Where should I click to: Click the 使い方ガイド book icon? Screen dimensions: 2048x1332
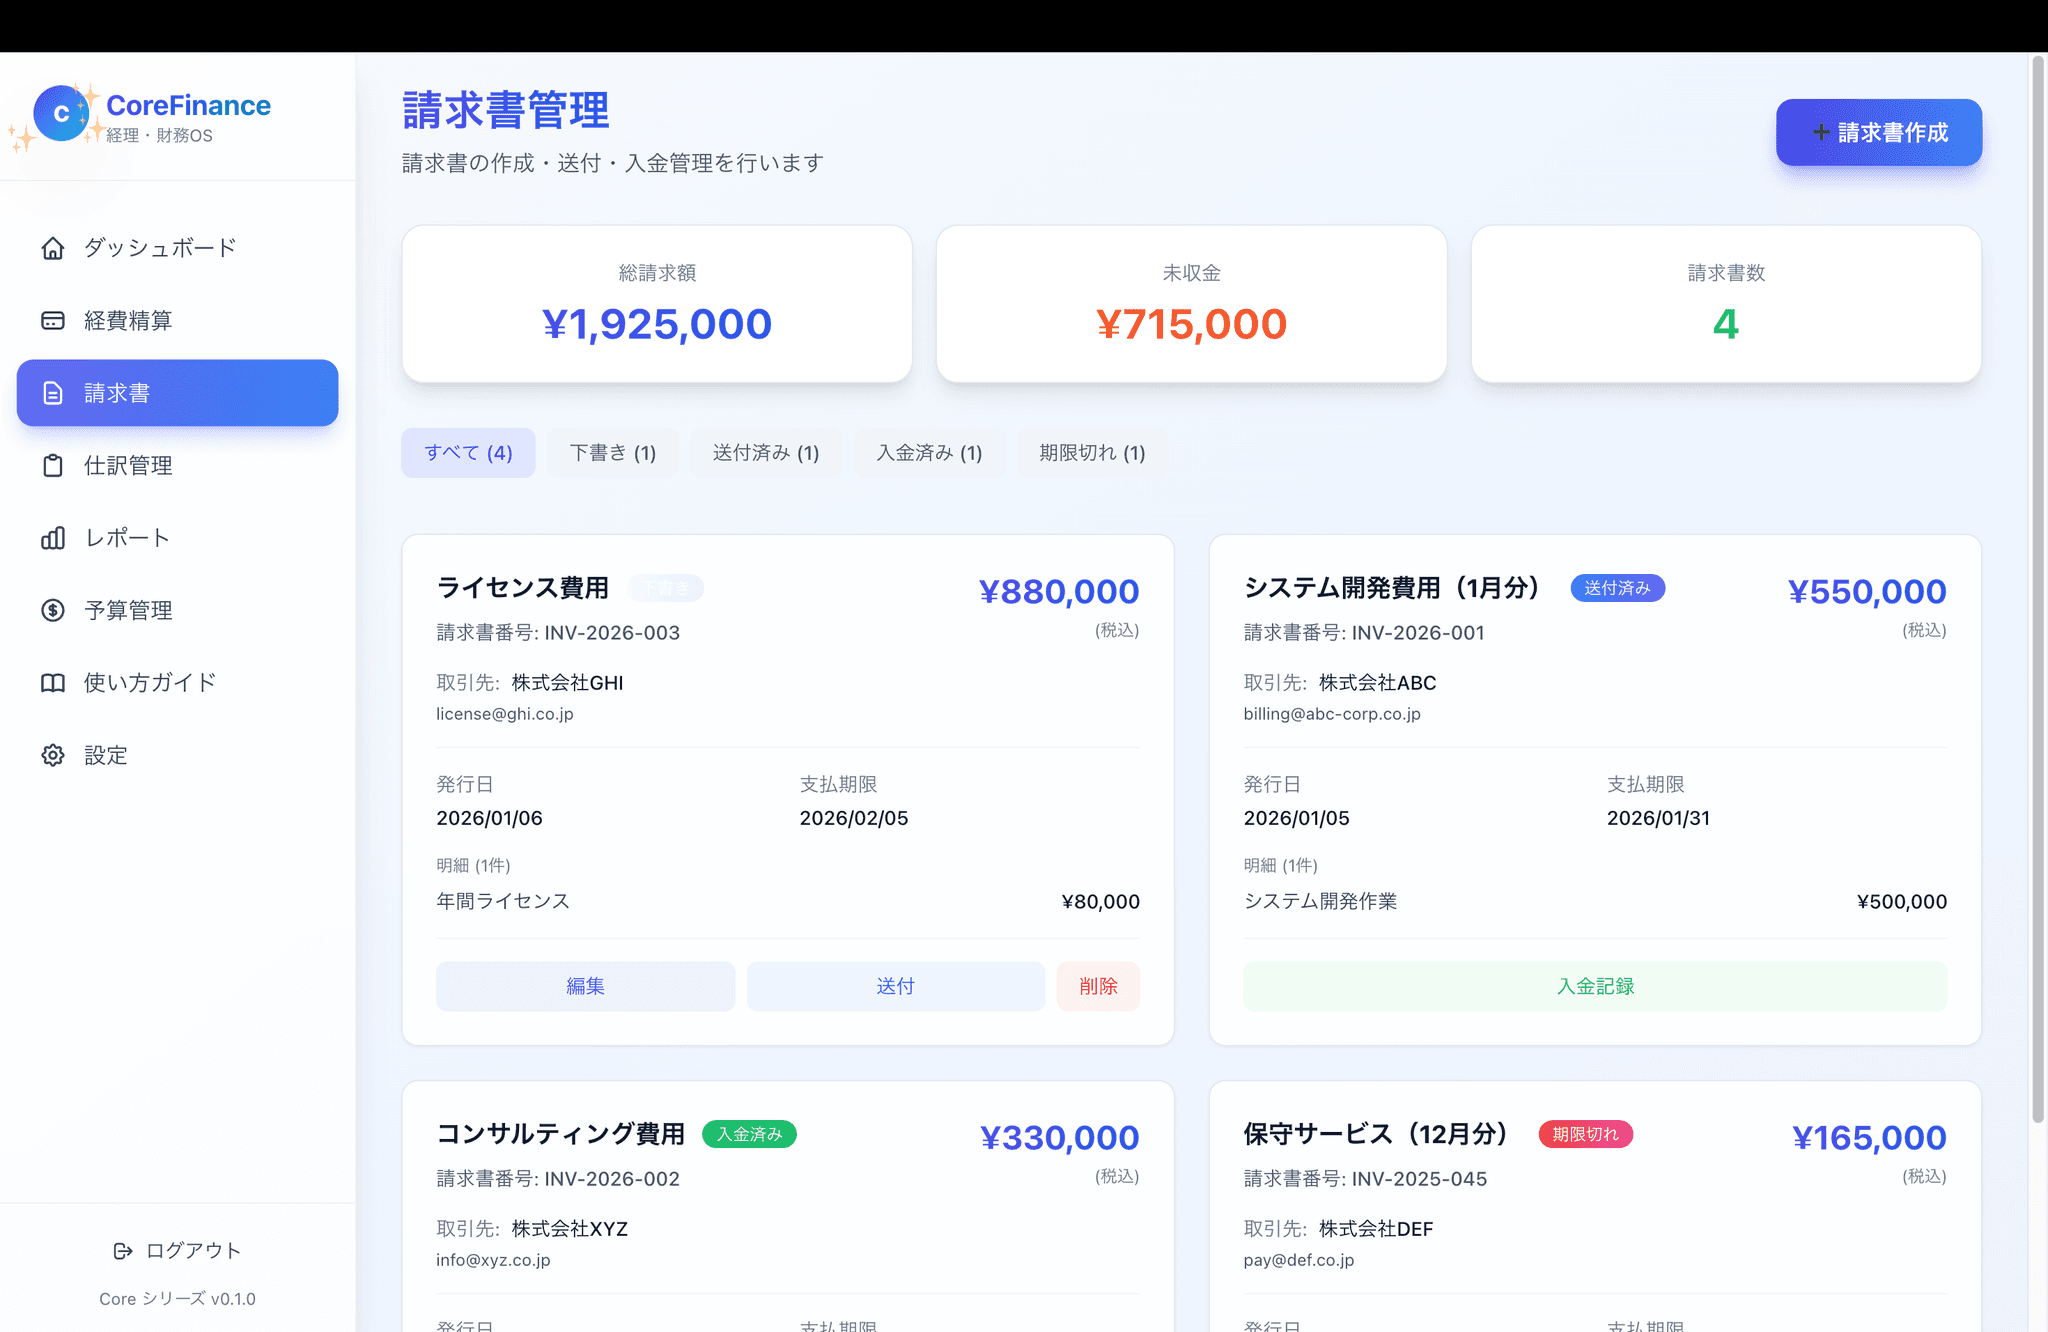tap(53, 683)
